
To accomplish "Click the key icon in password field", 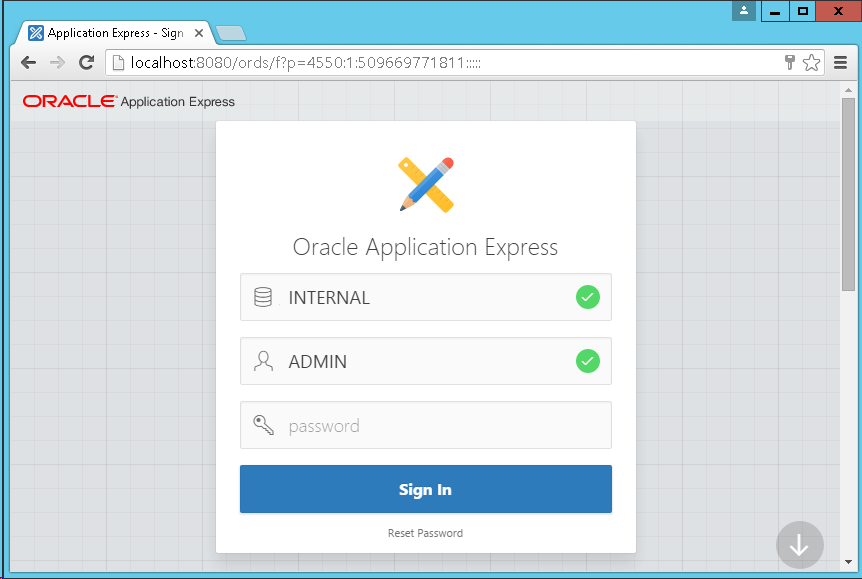I will (x=263, y=425).
